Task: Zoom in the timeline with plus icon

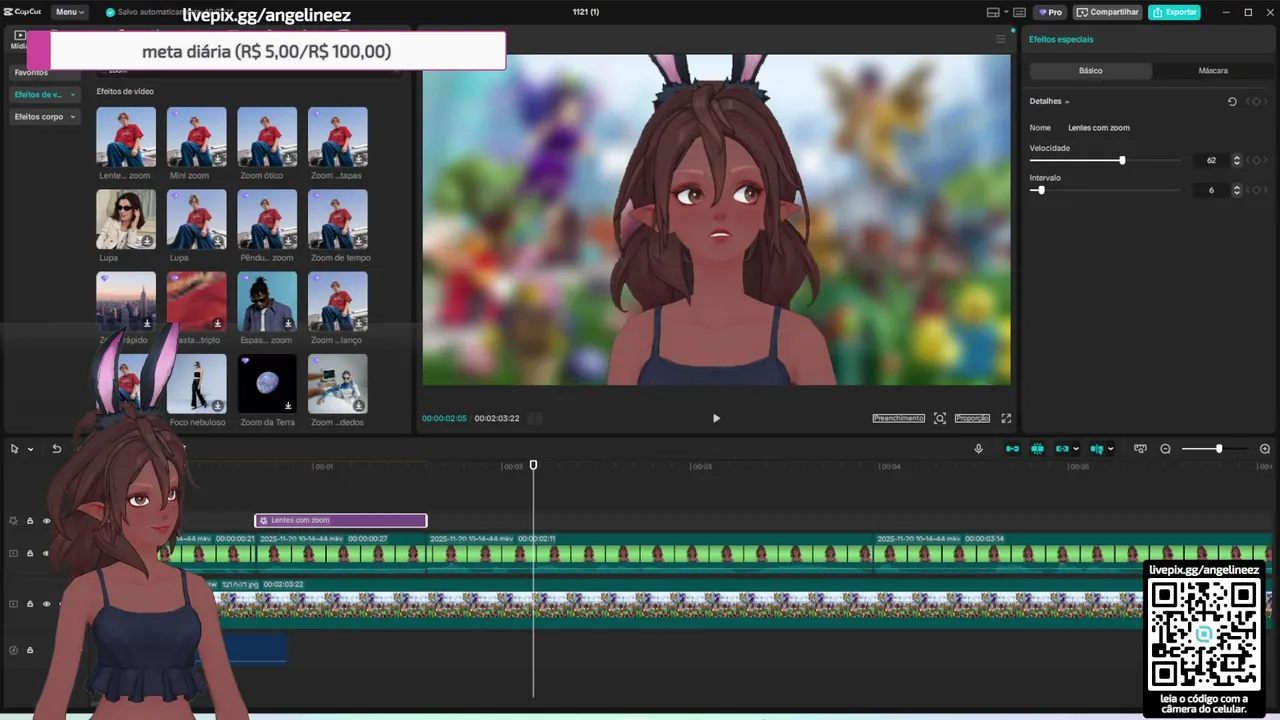Action: click(1265, 449)
